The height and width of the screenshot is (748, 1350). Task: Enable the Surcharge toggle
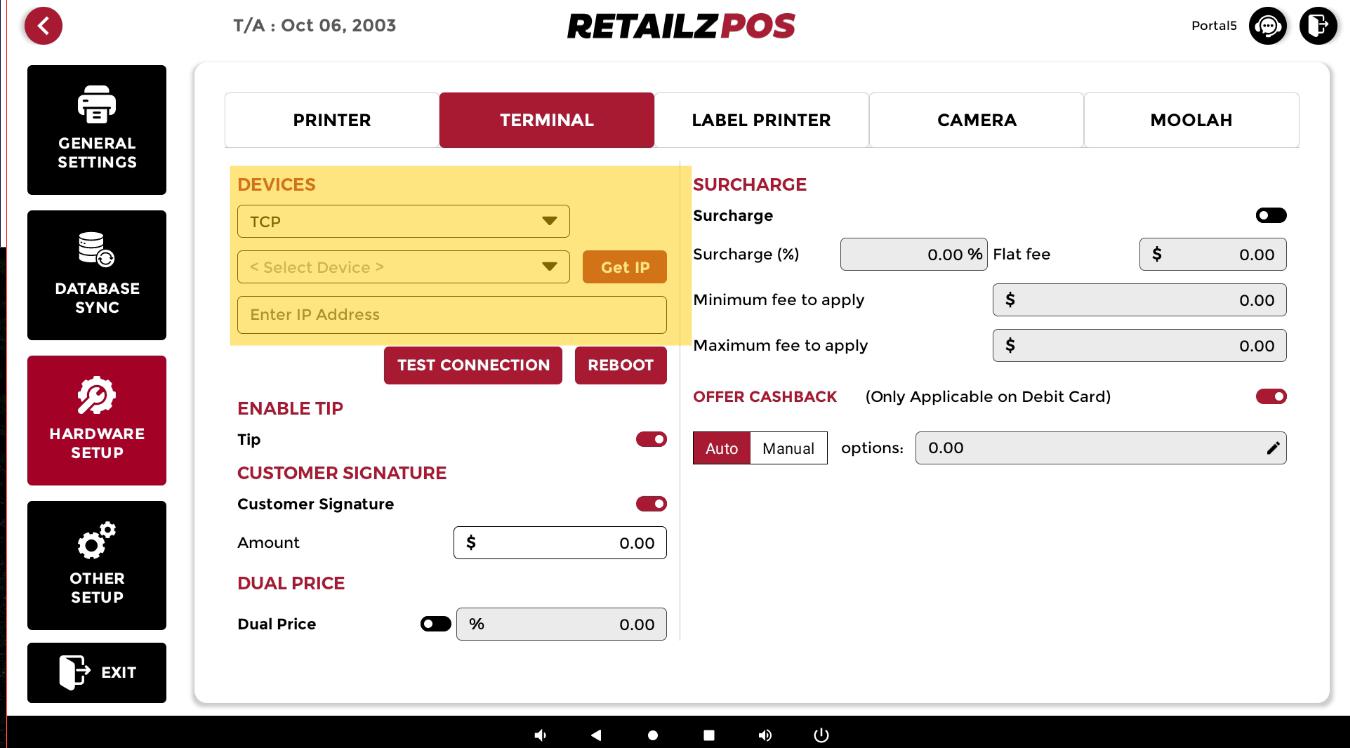[x=1271, y=216]
